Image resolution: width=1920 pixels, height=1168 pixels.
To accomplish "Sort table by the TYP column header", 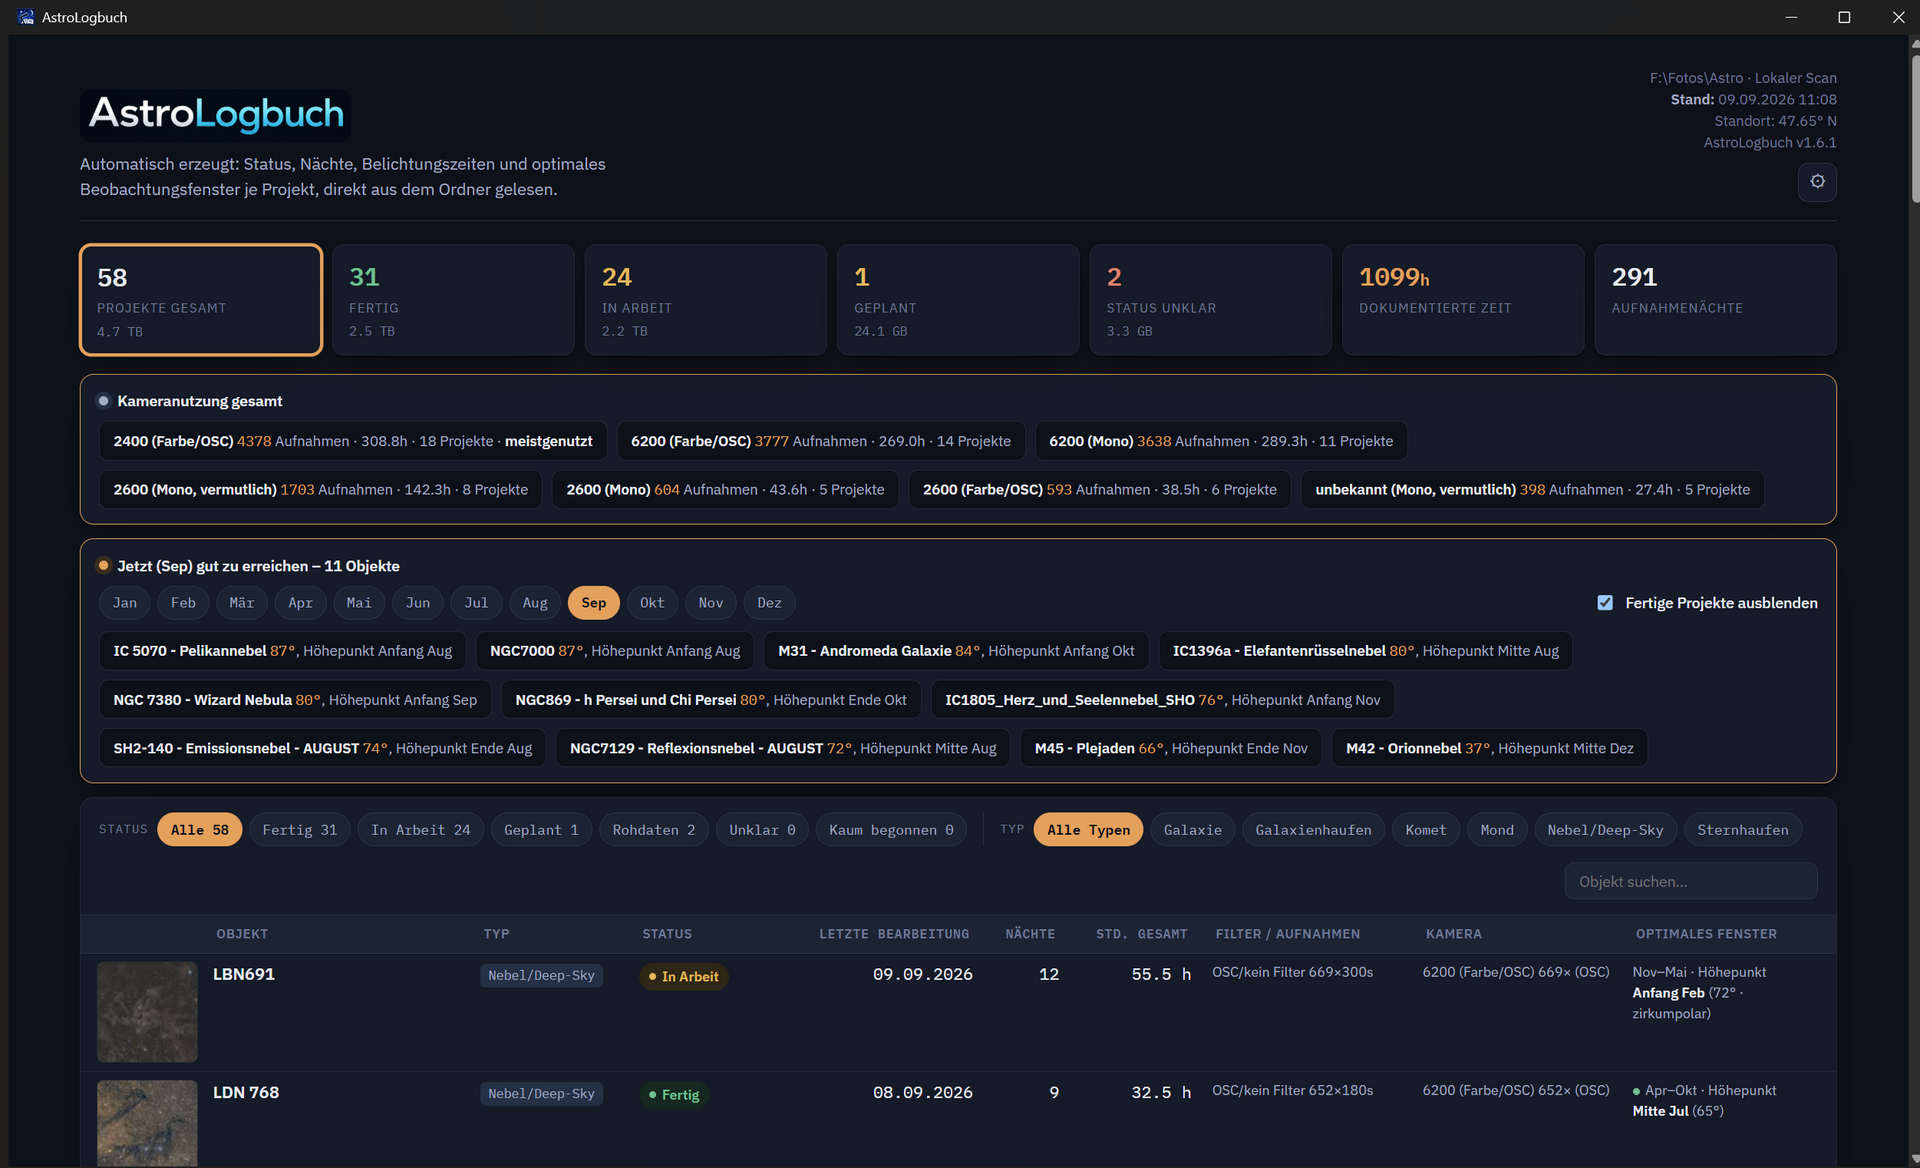I will pyautogui.click(x=496, y=934).
